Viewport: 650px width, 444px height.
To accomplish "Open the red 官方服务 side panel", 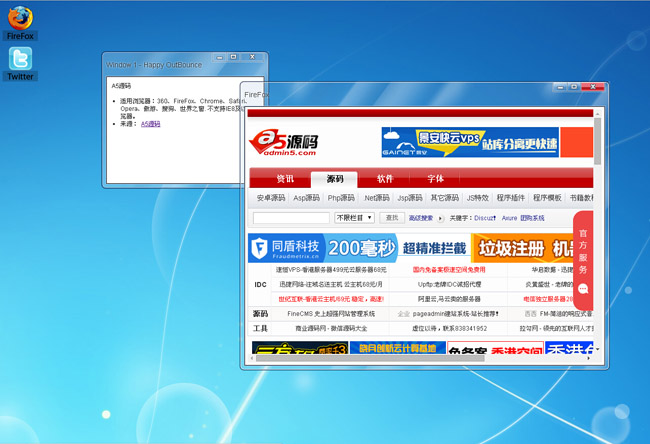I will pyautogui.click(x=583, y=260).
